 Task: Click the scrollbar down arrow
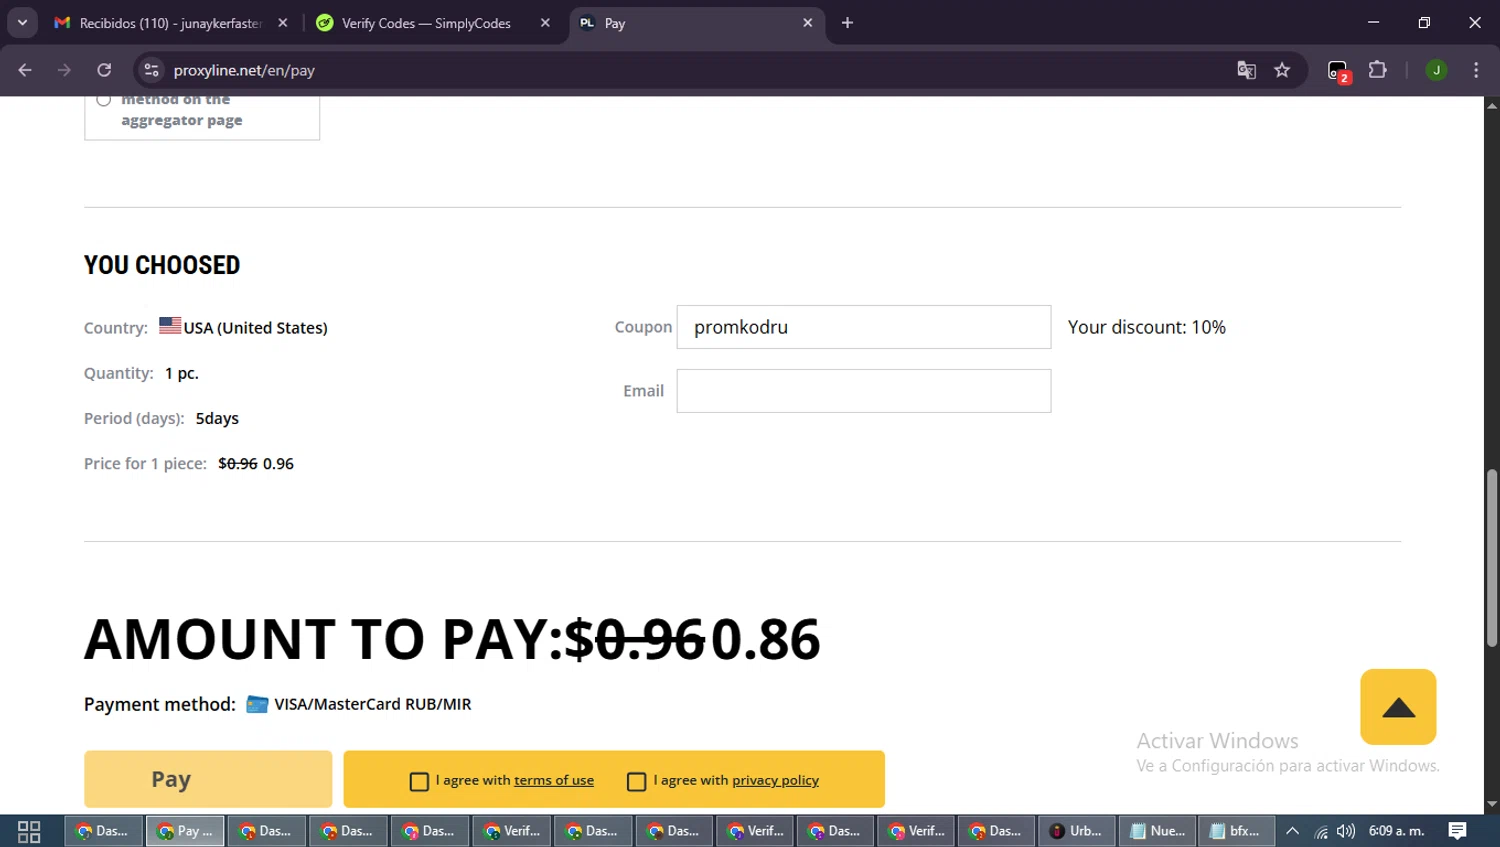tap(1492, 804)
